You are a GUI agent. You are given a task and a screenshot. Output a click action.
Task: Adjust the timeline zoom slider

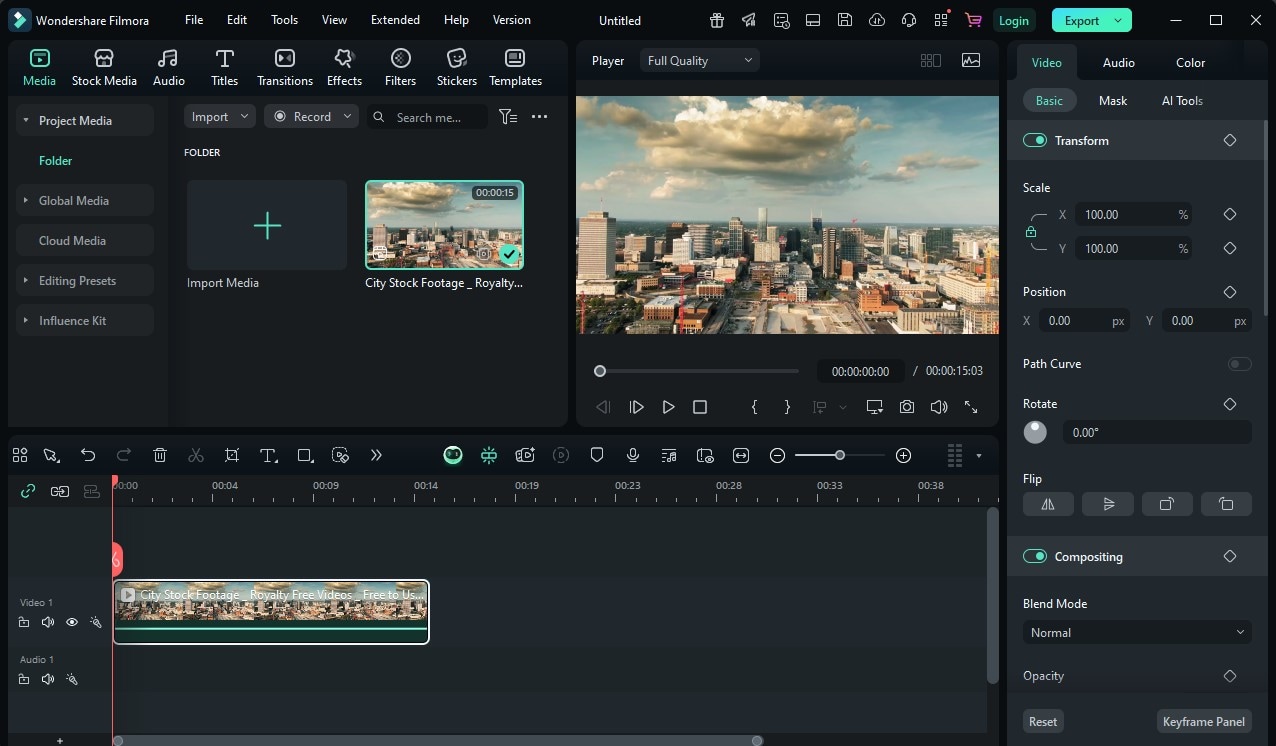point(840,455)
